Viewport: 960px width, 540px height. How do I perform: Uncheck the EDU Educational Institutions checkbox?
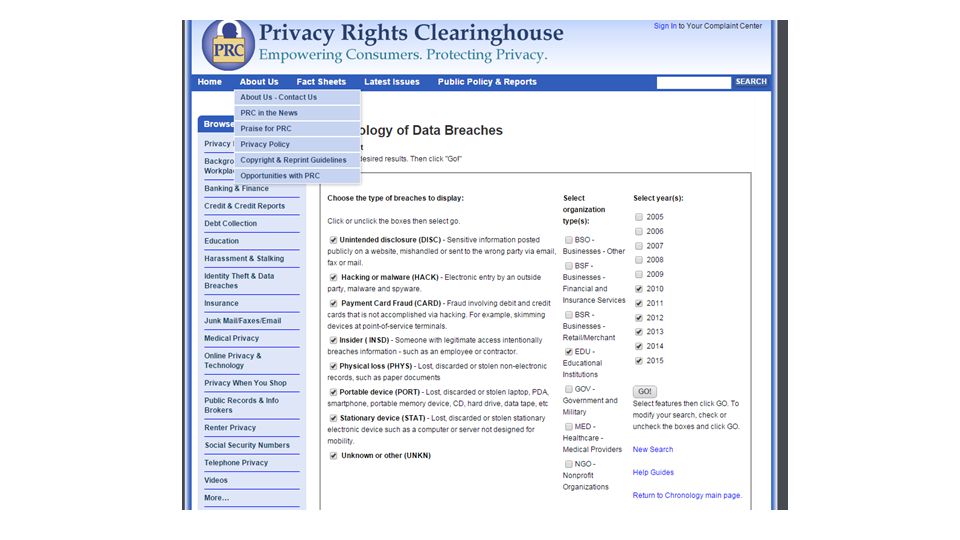569,352
